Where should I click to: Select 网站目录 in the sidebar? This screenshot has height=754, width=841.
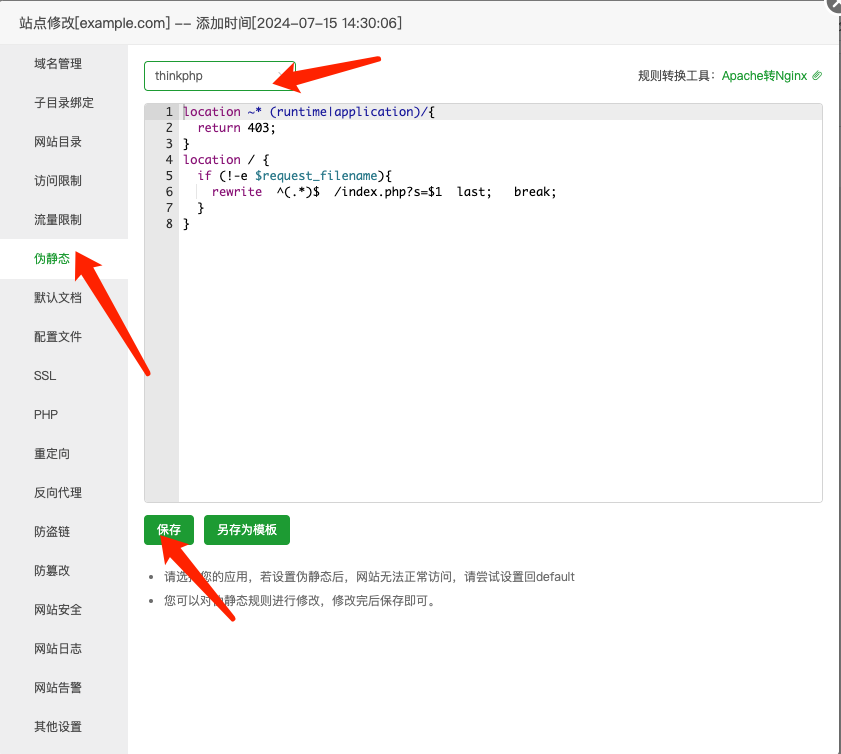pos(58,142)
